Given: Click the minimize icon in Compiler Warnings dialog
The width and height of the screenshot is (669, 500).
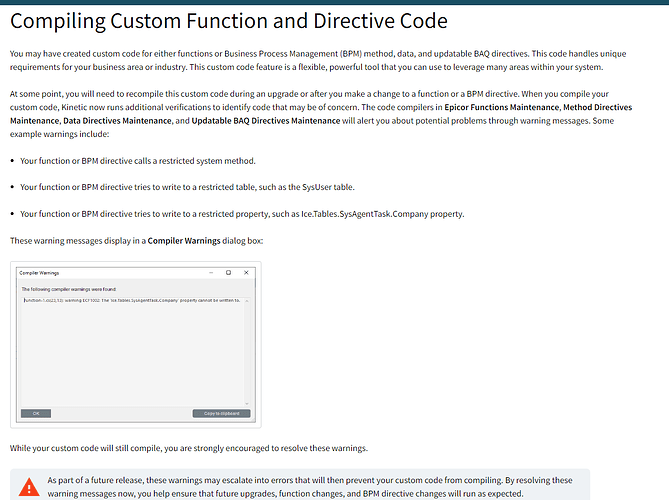Looking at the screenshot, I should pos(211,273).
